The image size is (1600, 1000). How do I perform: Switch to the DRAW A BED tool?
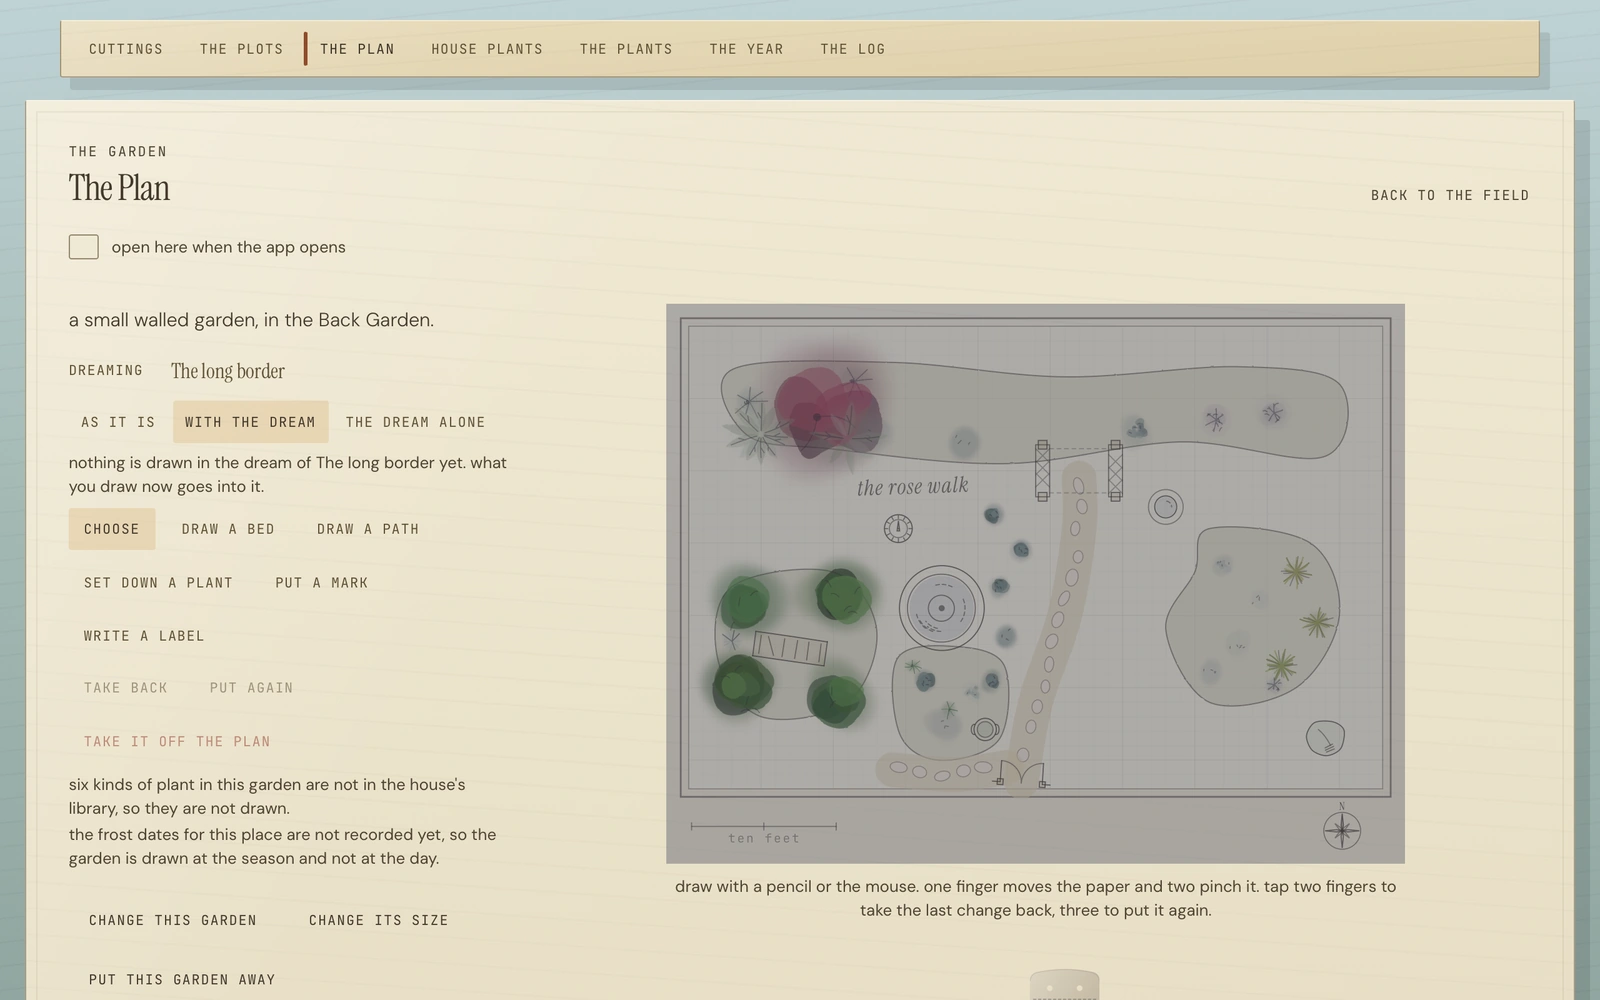tap(228, 529)
